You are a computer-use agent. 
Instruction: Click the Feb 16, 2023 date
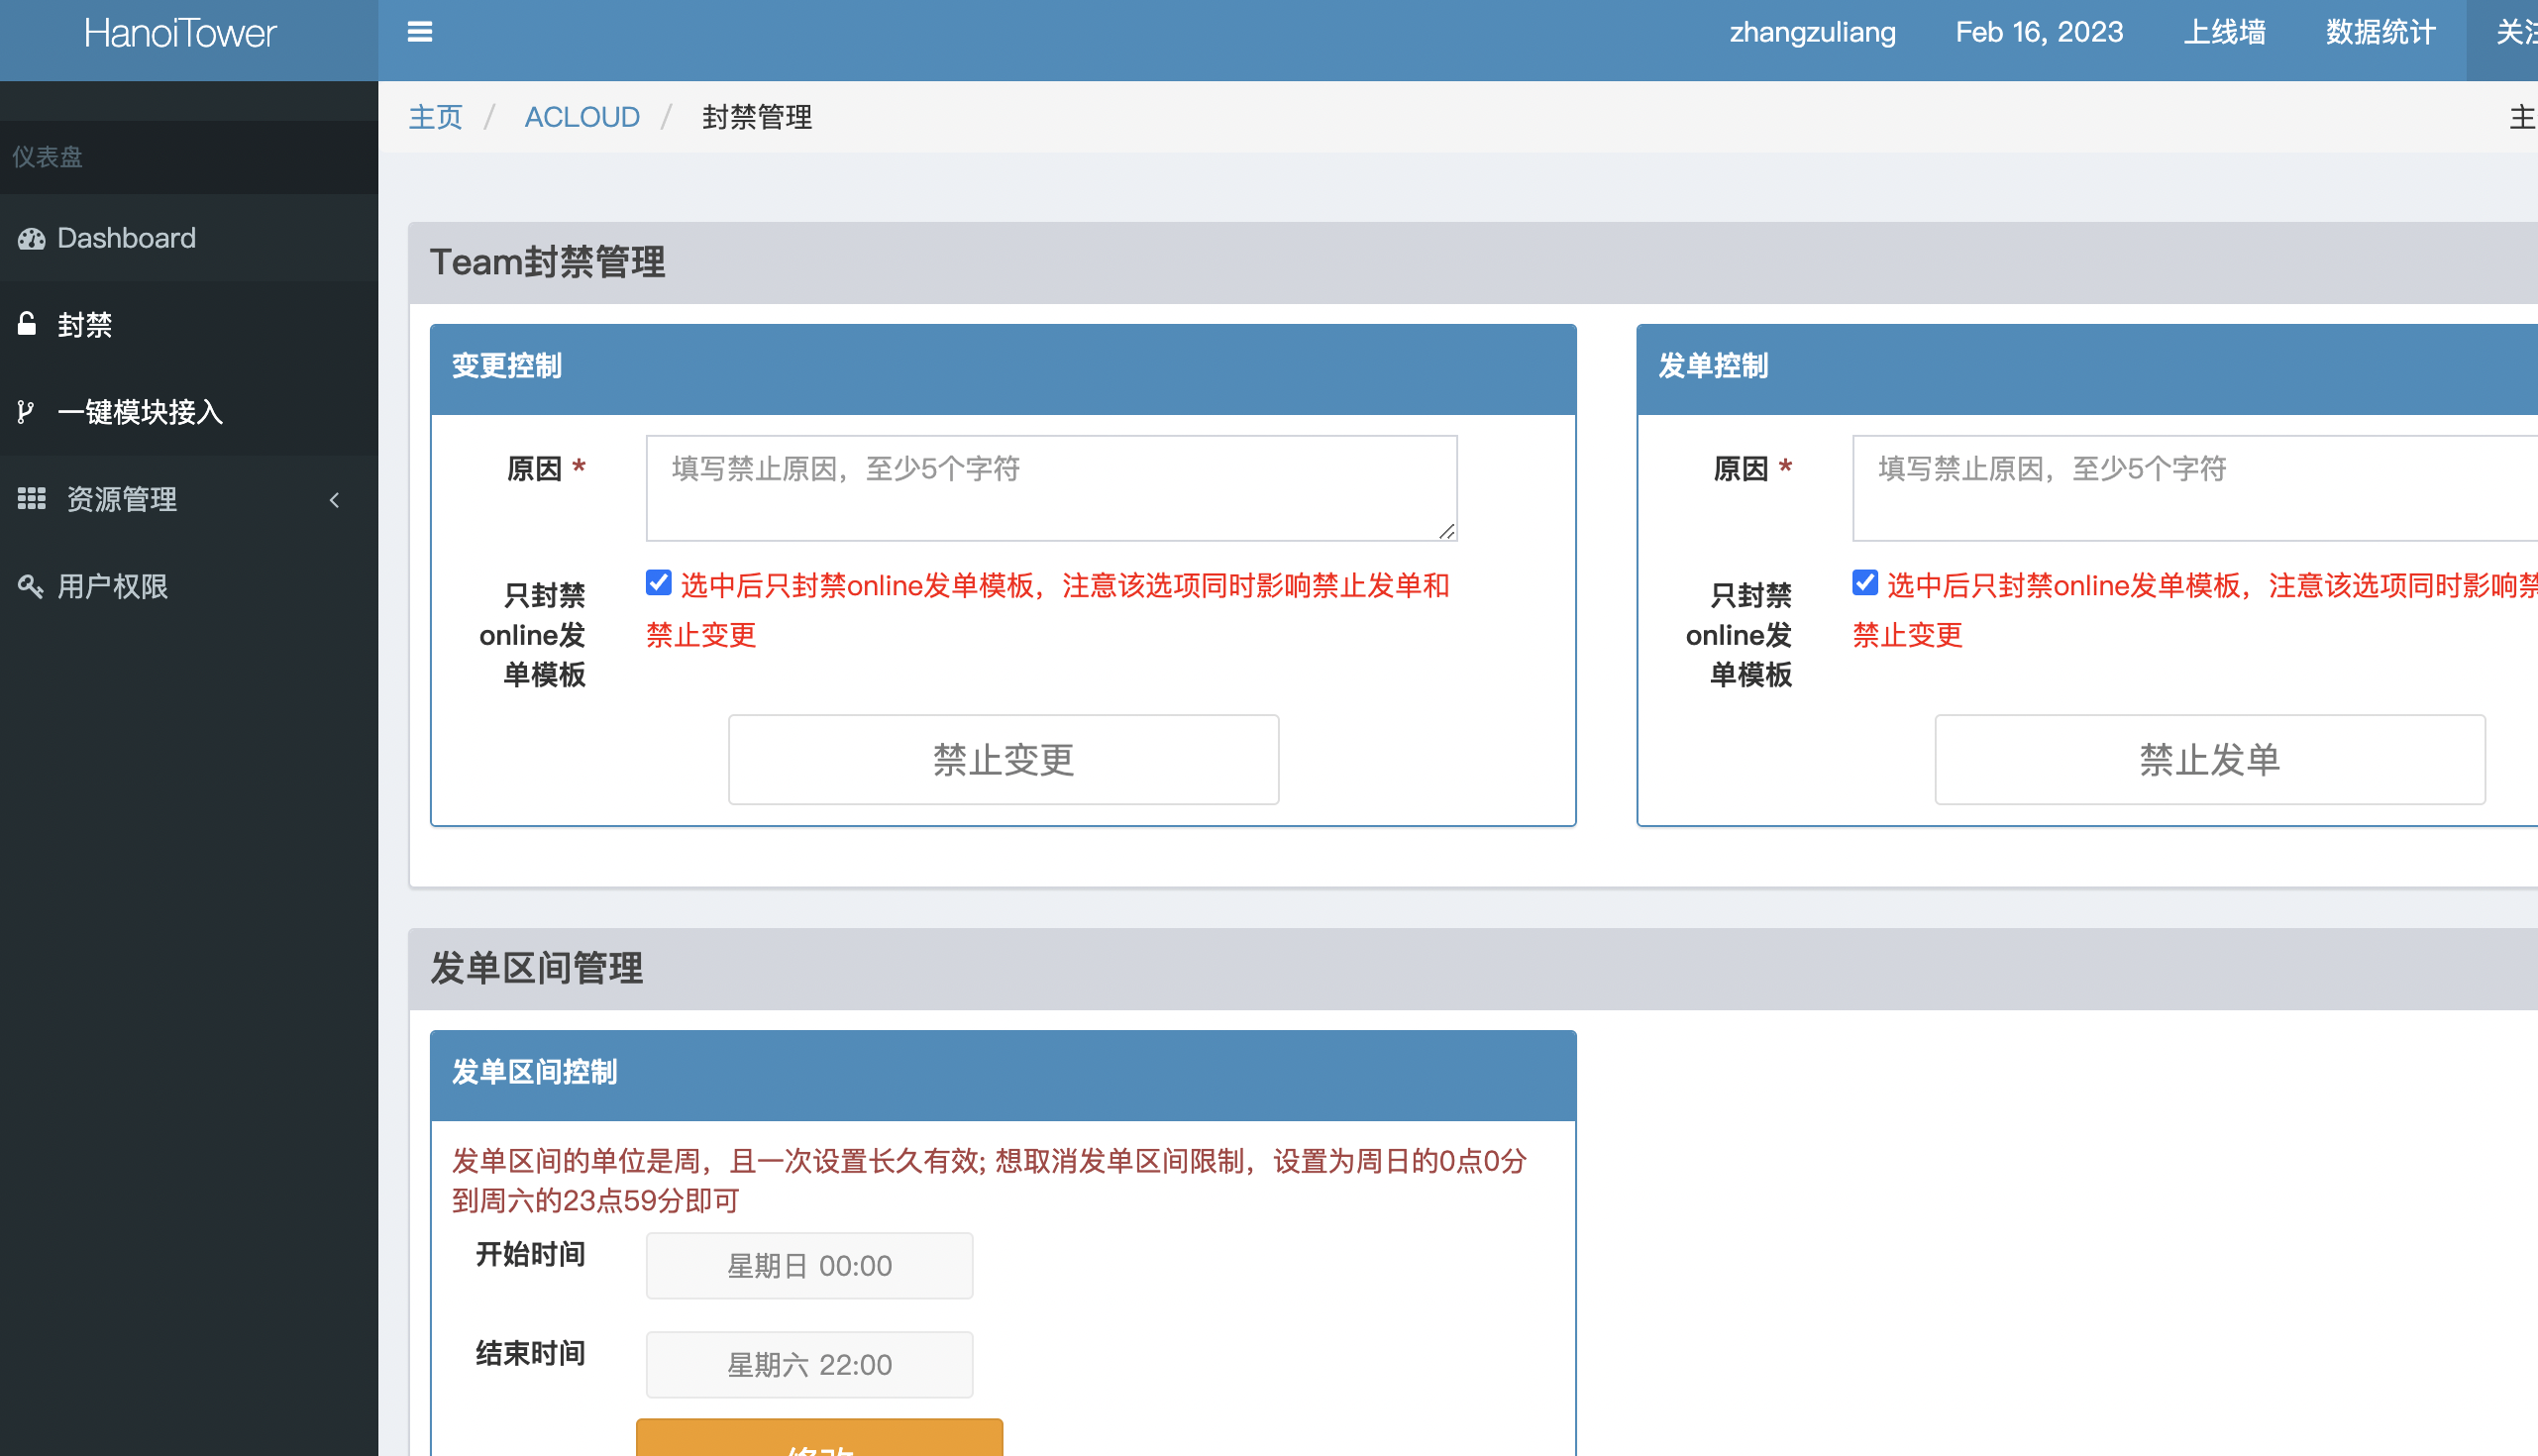pyautogui.click(x=2039, y=32)
